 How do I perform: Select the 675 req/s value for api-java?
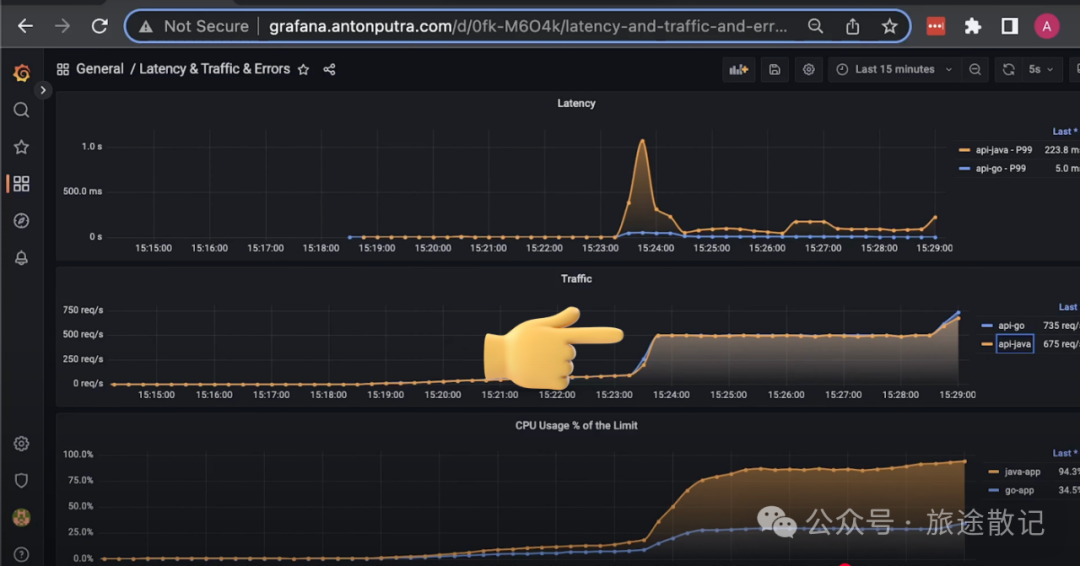click(x=1061, y=344)
